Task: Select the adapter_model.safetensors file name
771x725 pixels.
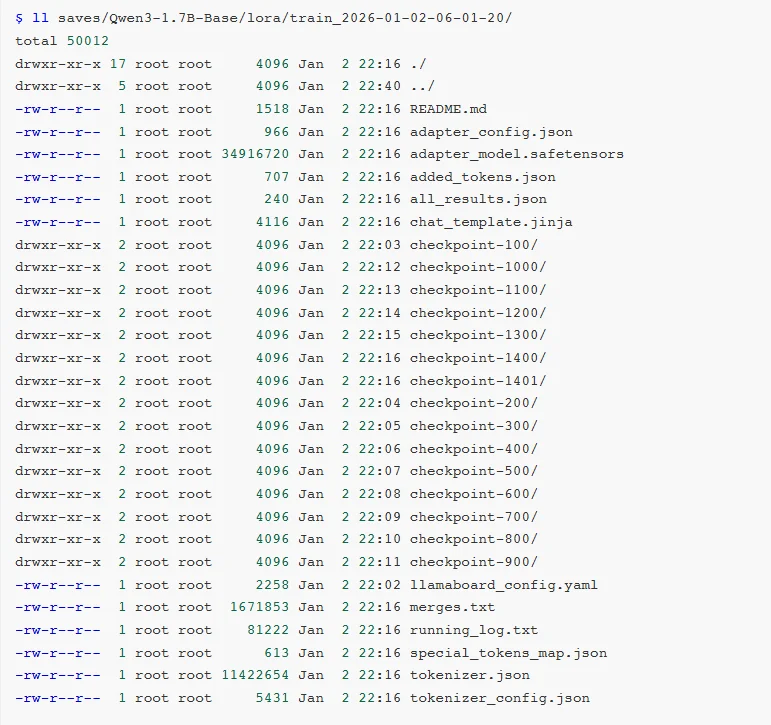Action: tap(516, 154)
